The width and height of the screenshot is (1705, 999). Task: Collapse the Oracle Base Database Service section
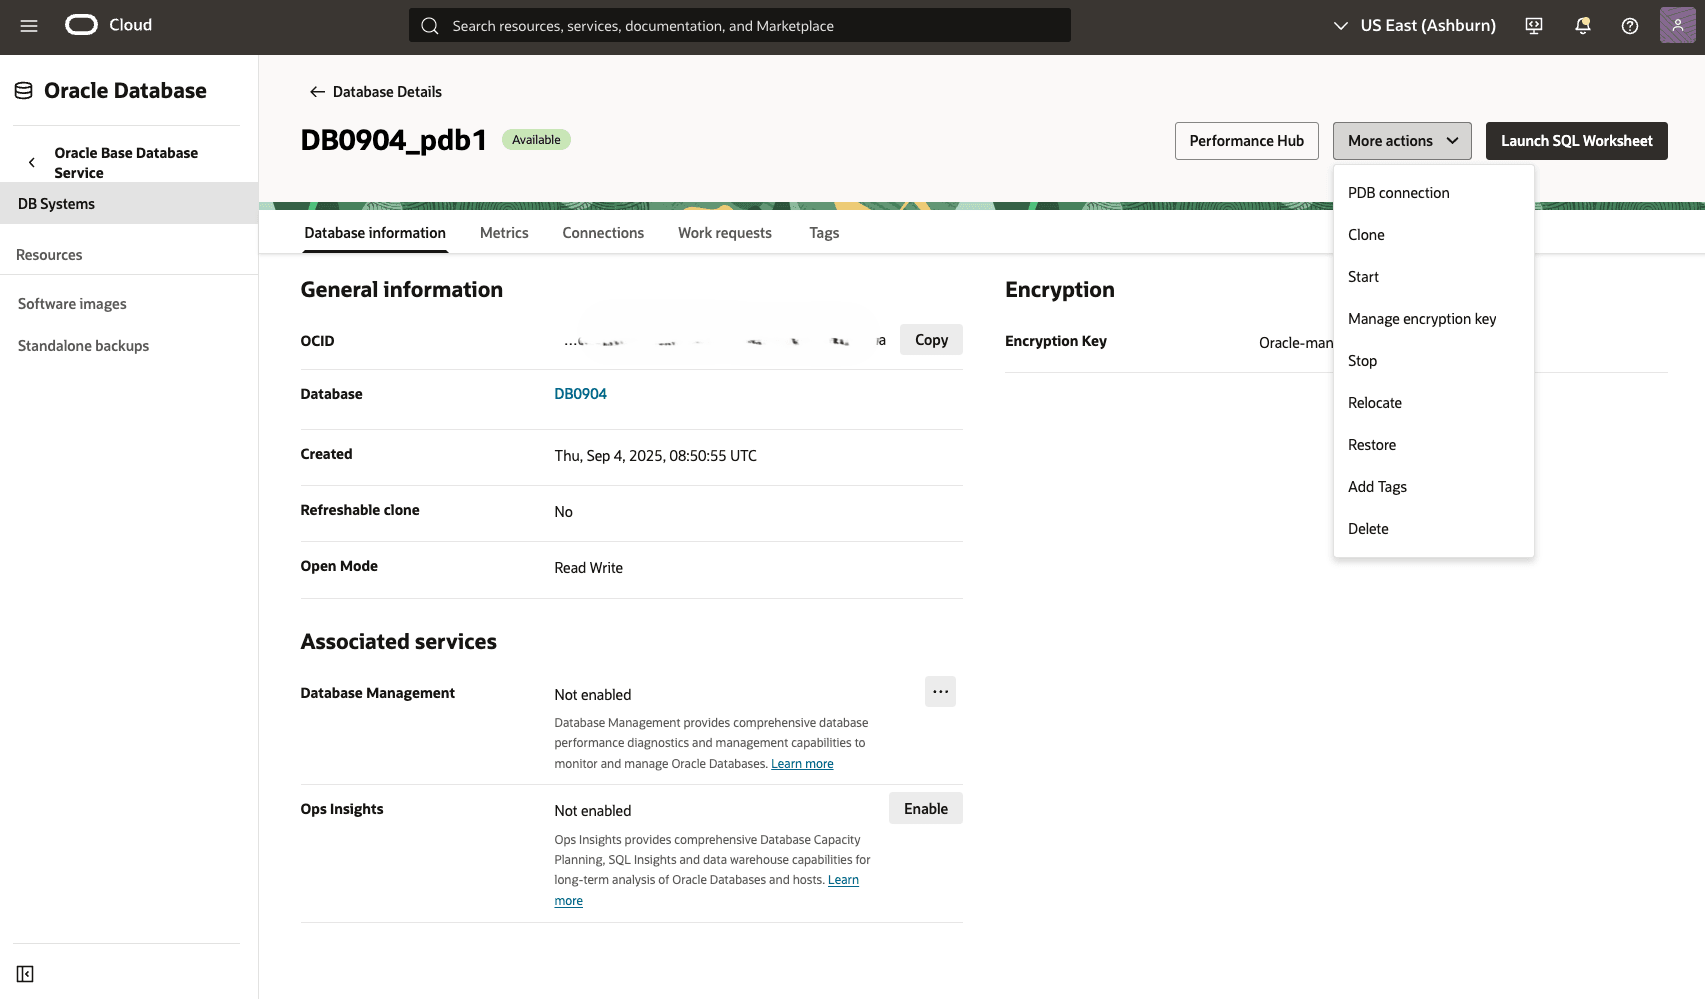(32, 162)
